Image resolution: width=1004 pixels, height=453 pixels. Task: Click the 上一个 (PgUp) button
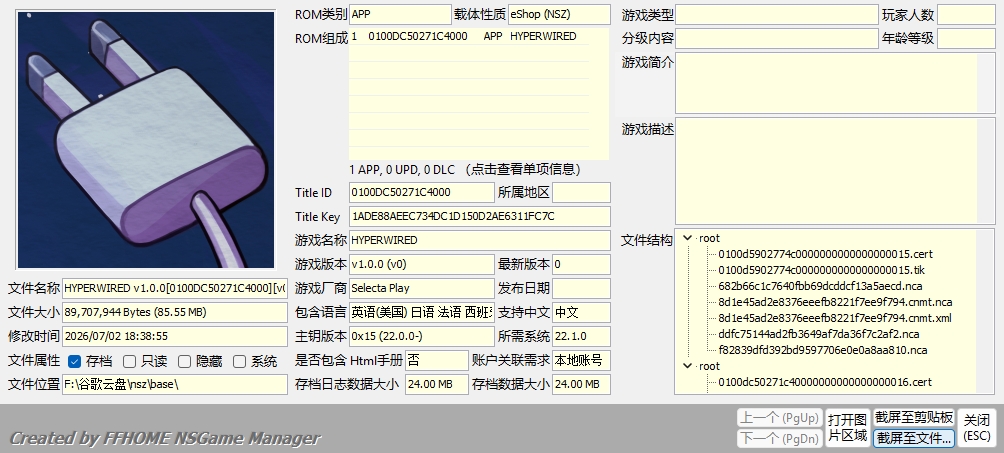coord(779,418)
